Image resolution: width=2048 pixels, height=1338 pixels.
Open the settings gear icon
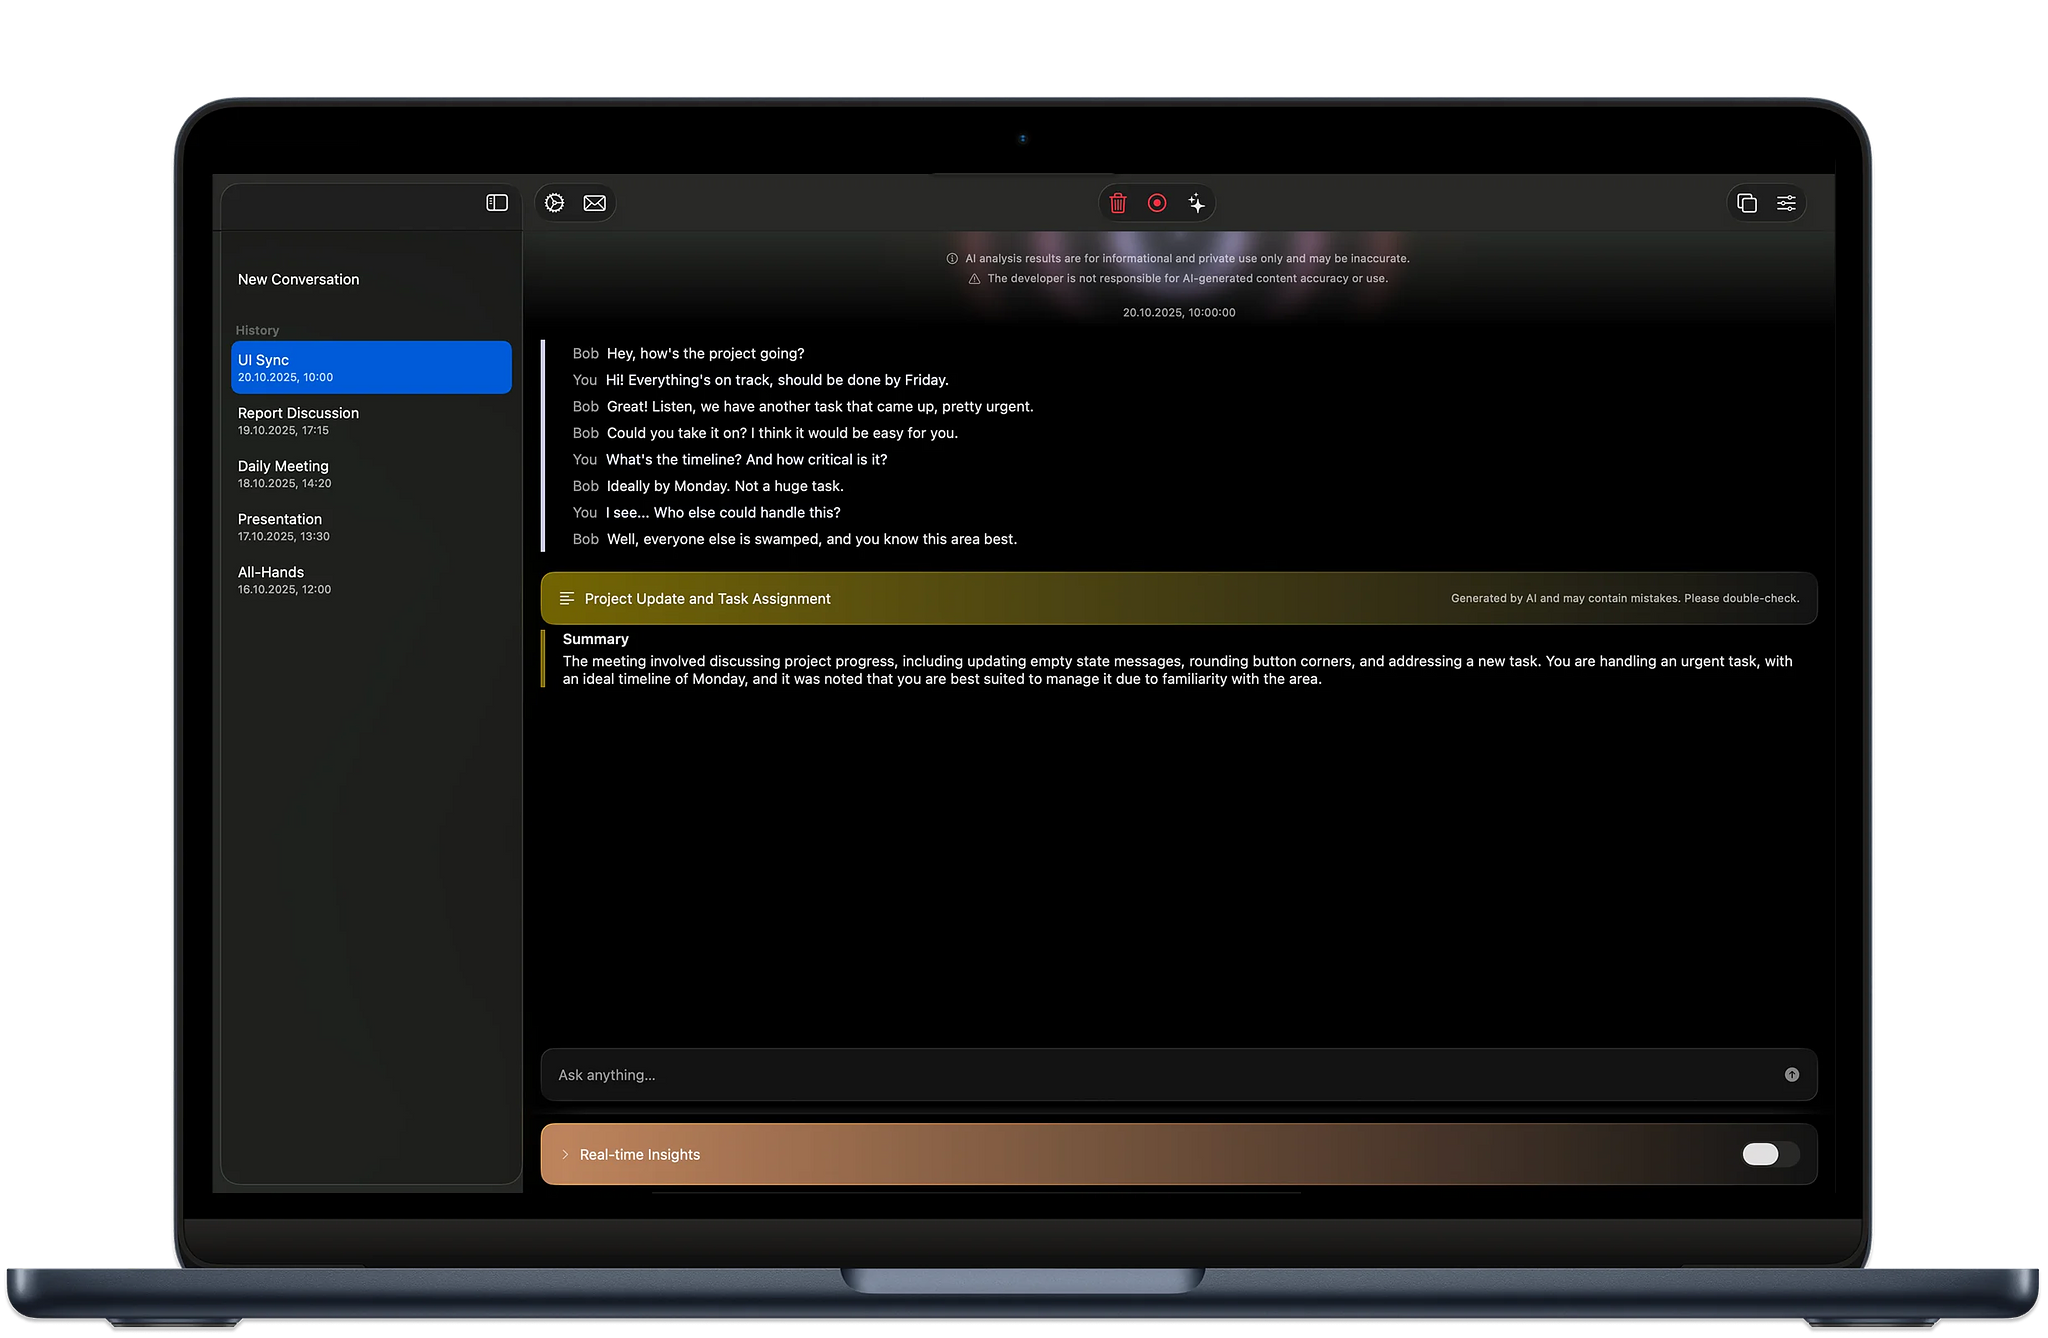coord(555,203)
